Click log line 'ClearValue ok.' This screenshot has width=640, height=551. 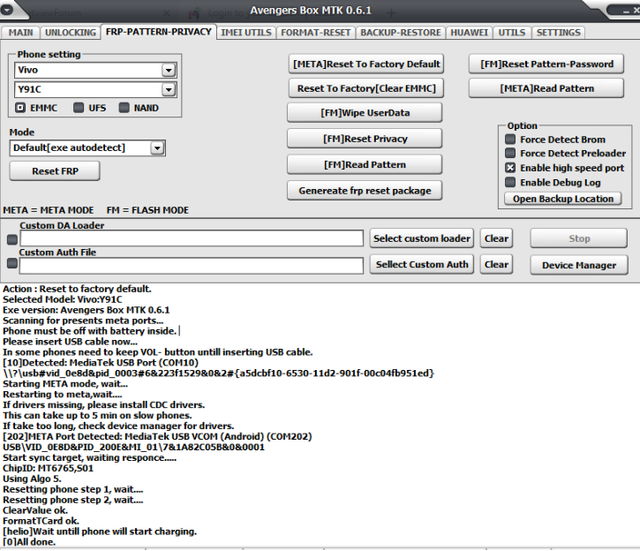click(x=35, y=510)
